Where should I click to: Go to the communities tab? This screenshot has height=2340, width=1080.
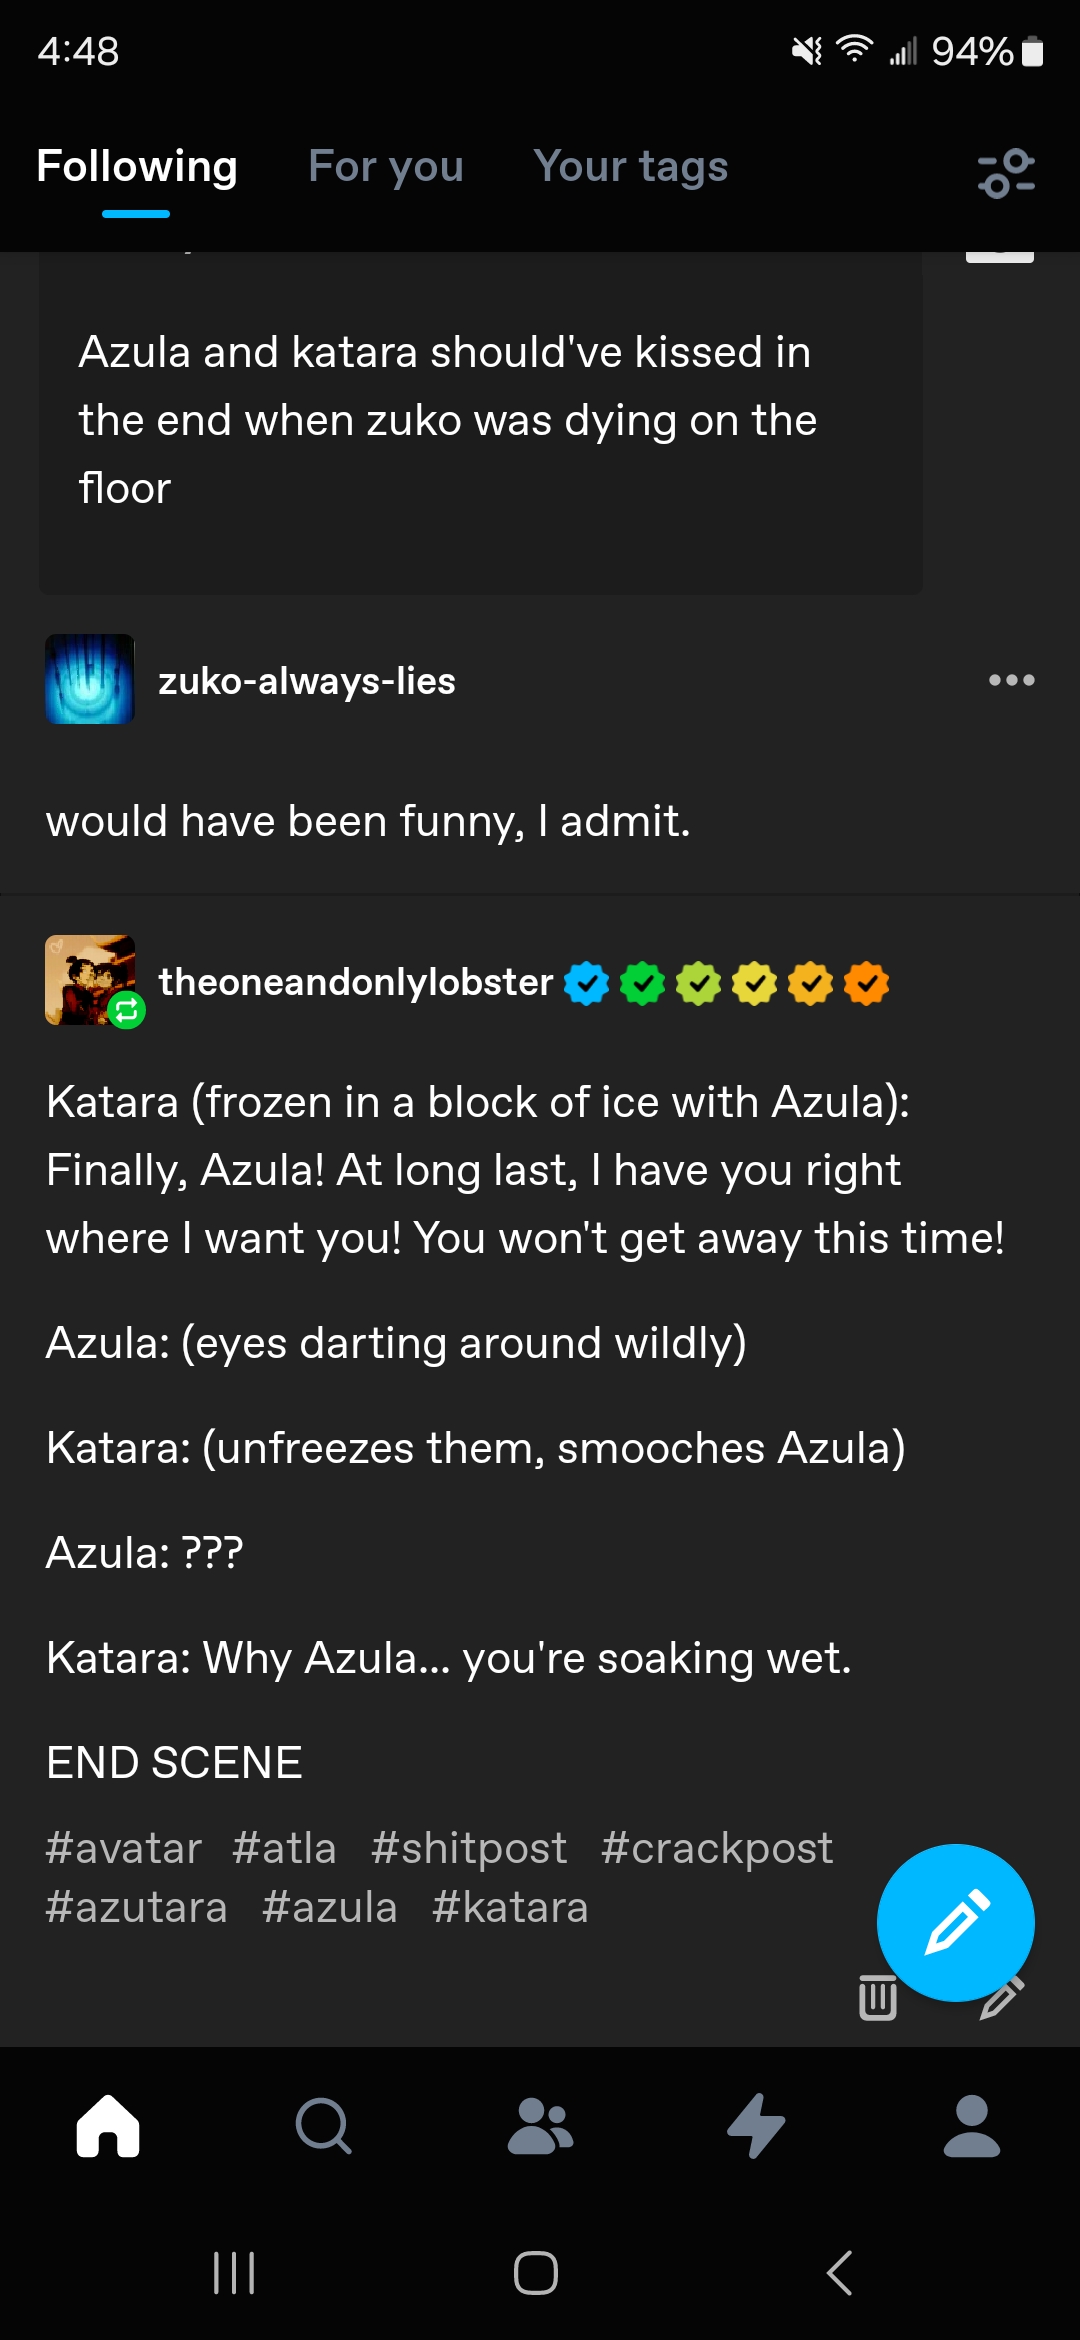coord(540,2125)
